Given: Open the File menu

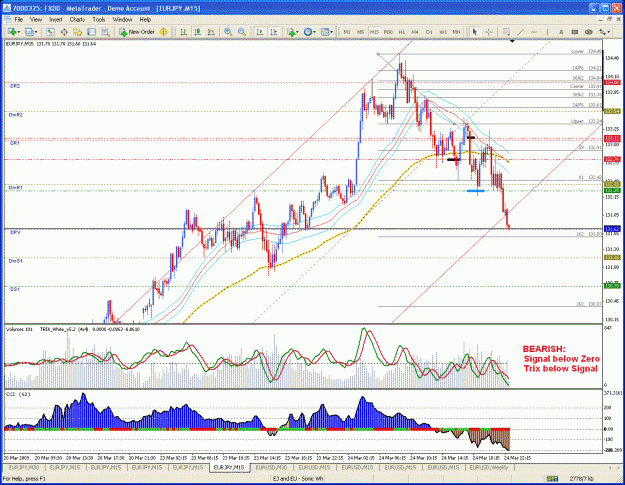Looking at the screenshot, I should point(19,20).
